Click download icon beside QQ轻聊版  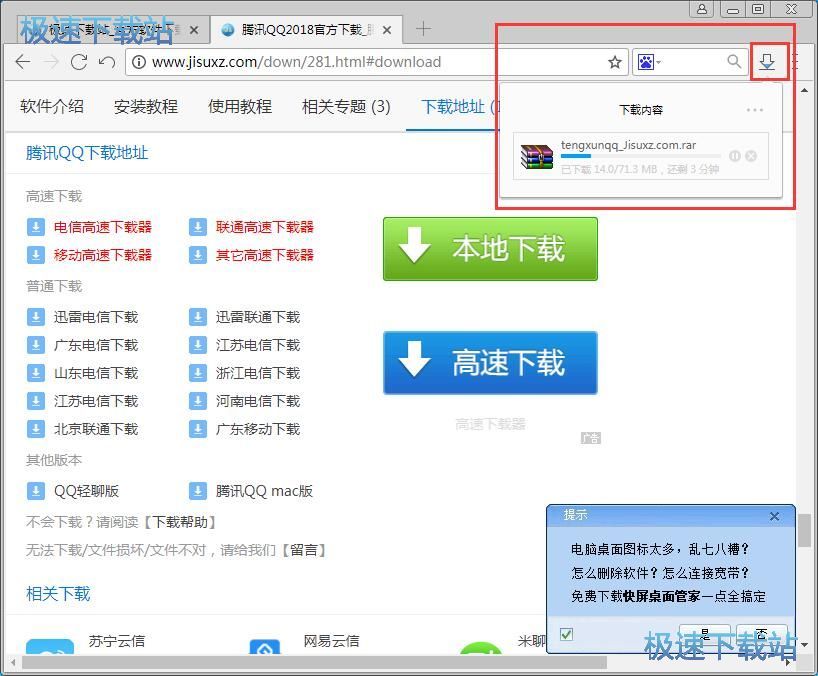35,491
